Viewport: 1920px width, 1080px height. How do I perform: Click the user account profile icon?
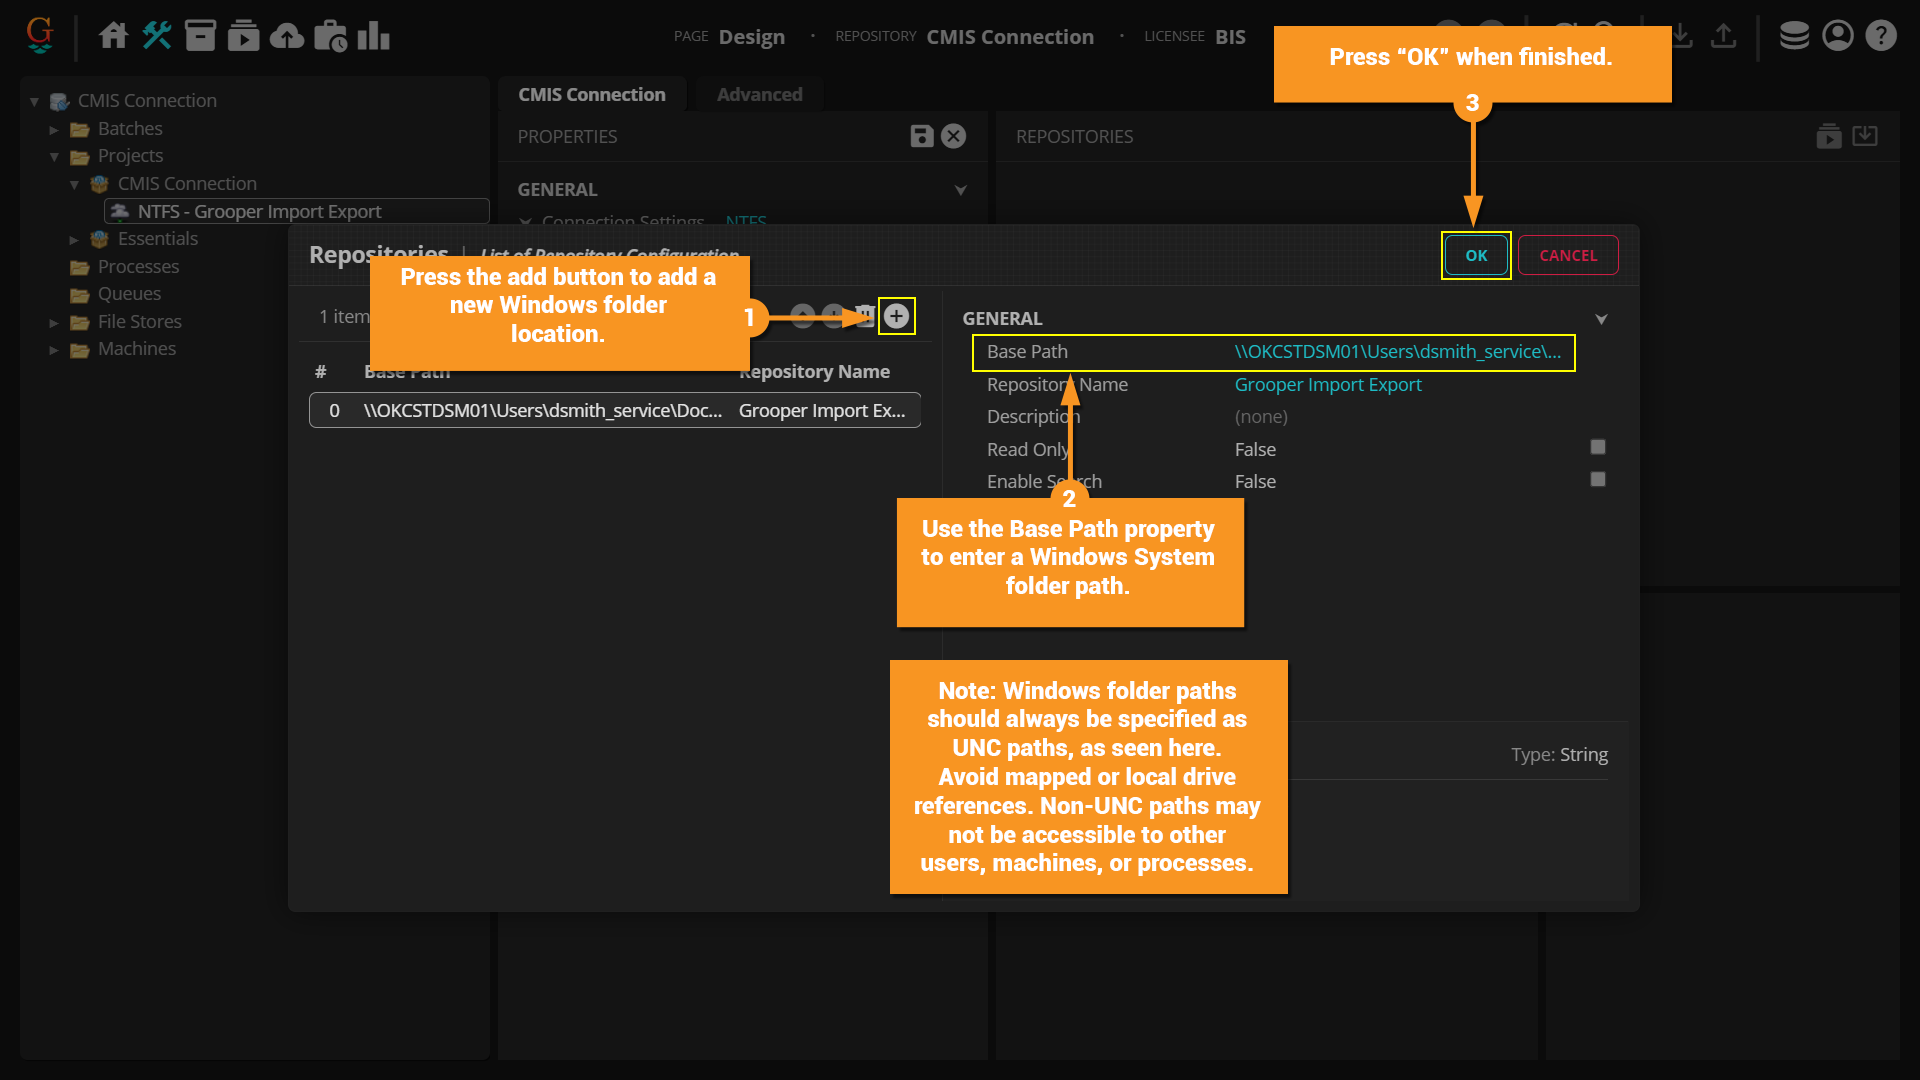tap(1838, 36)
